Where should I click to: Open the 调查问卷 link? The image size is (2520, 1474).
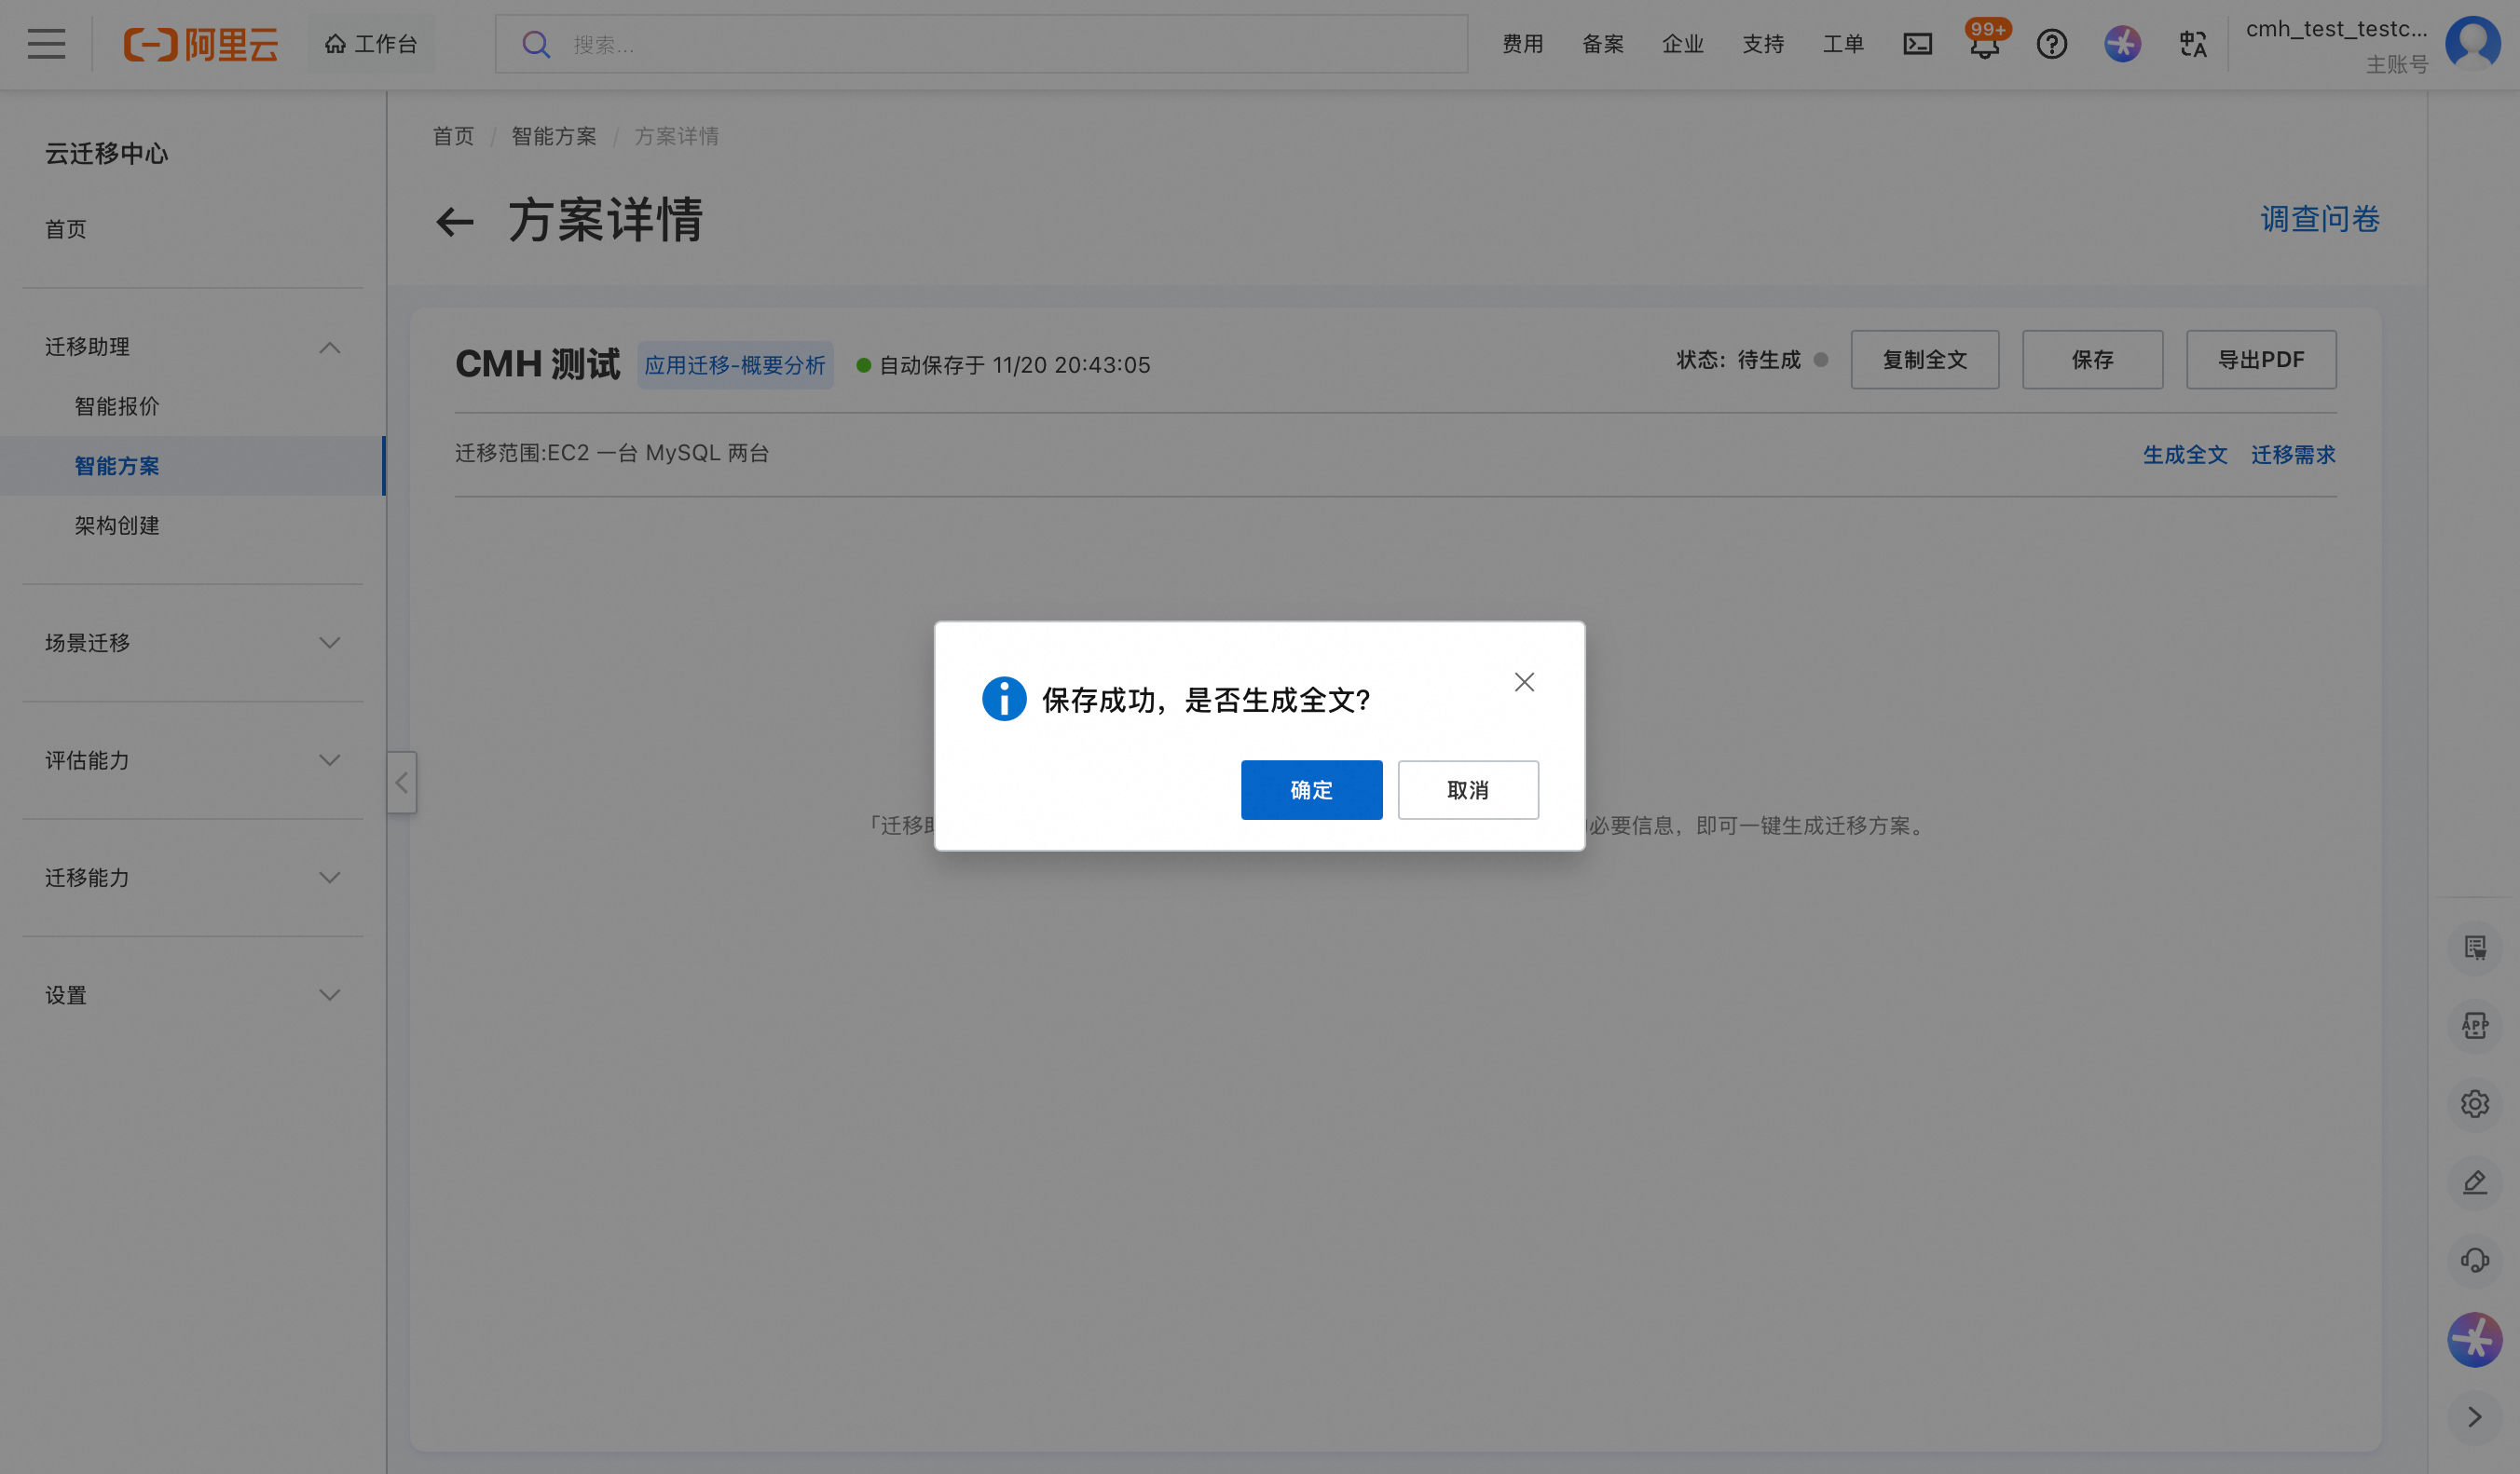click(x=2319, y=219)
